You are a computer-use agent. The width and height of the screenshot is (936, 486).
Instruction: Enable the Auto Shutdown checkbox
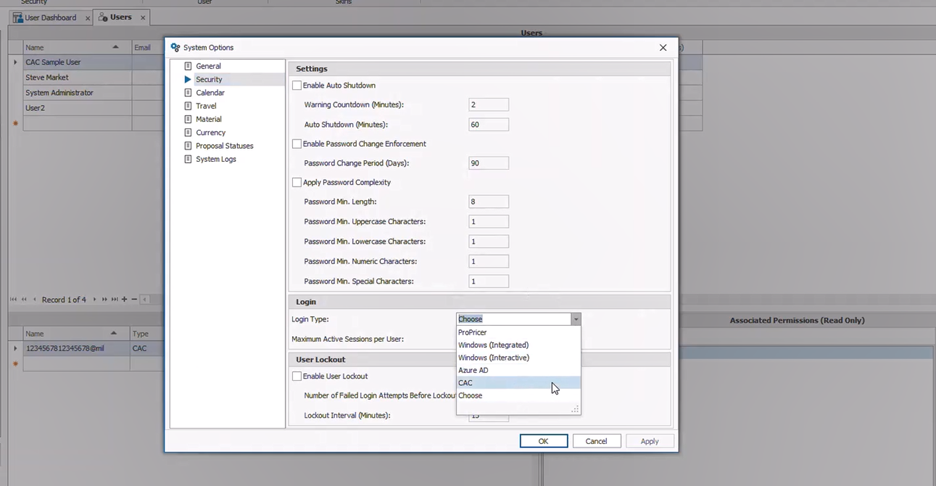click(296, 86)
